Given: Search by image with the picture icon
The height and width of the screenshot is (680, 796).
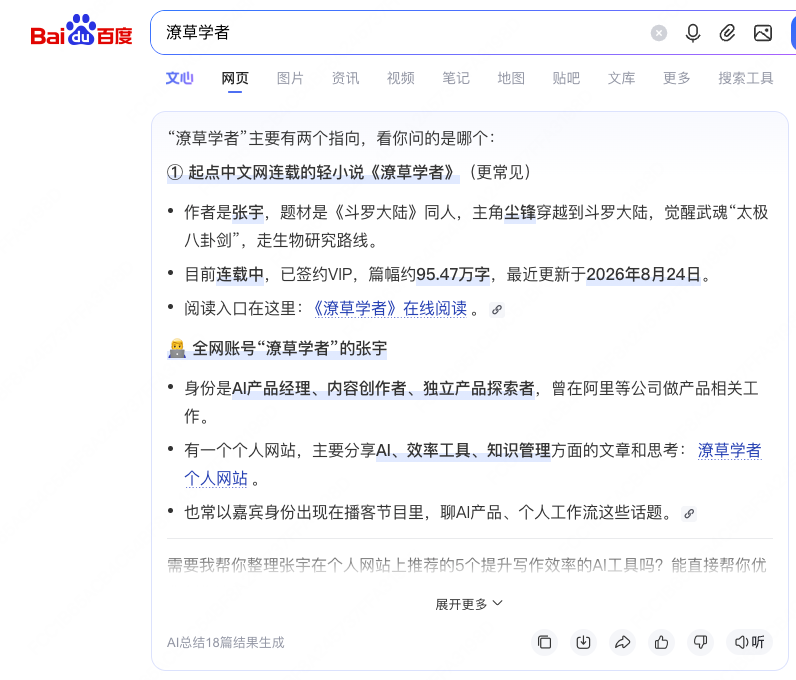Looking at the screenshot, I should pyautogui.click(x=762, y=33).
